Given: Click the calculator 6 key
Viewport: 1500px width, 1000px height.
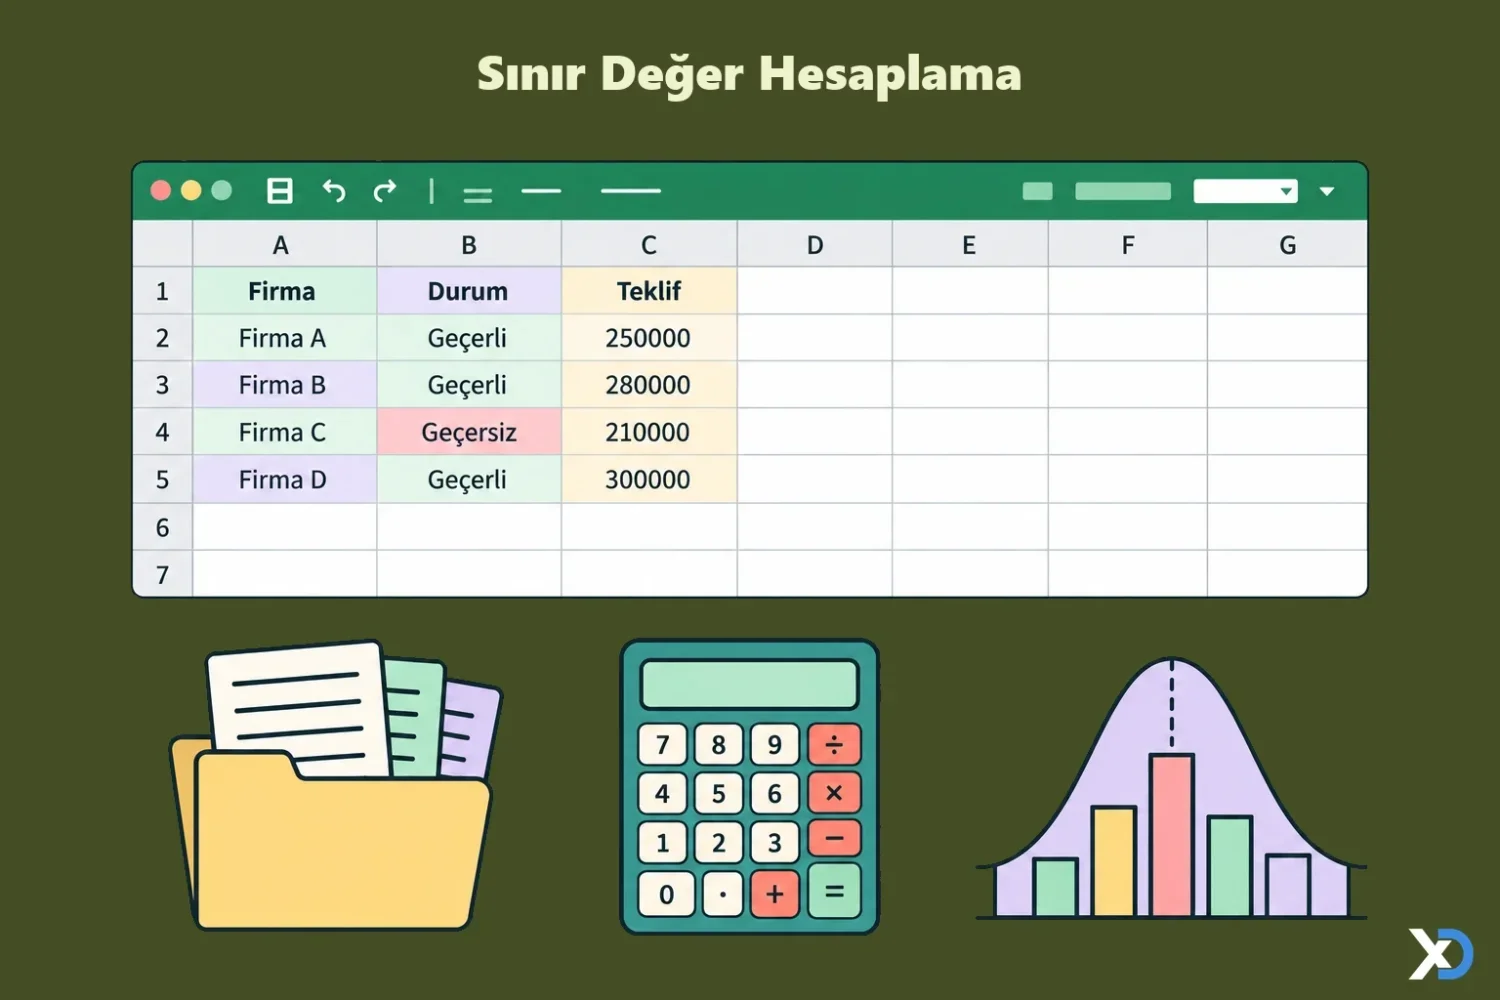Looking at the screenshot, I should [775, 793].
